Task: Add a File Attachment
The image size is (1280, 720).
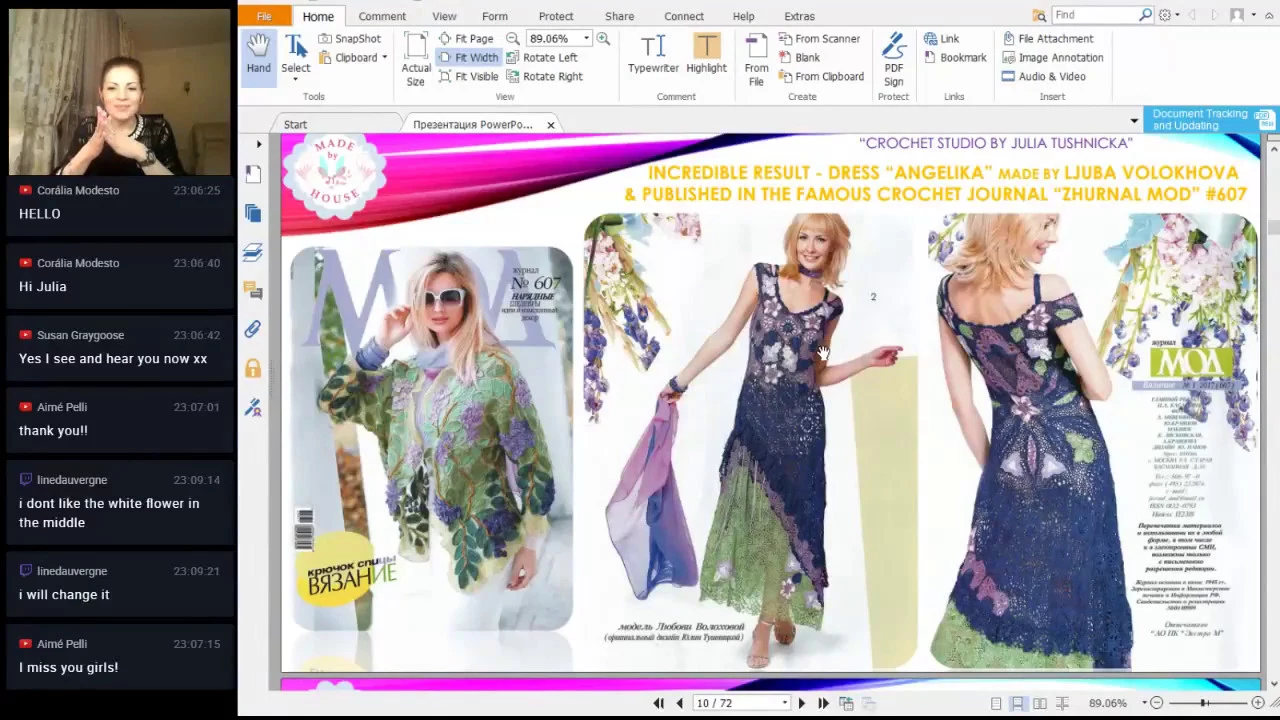Action: pyautogui.click(x=1048, y=38)
